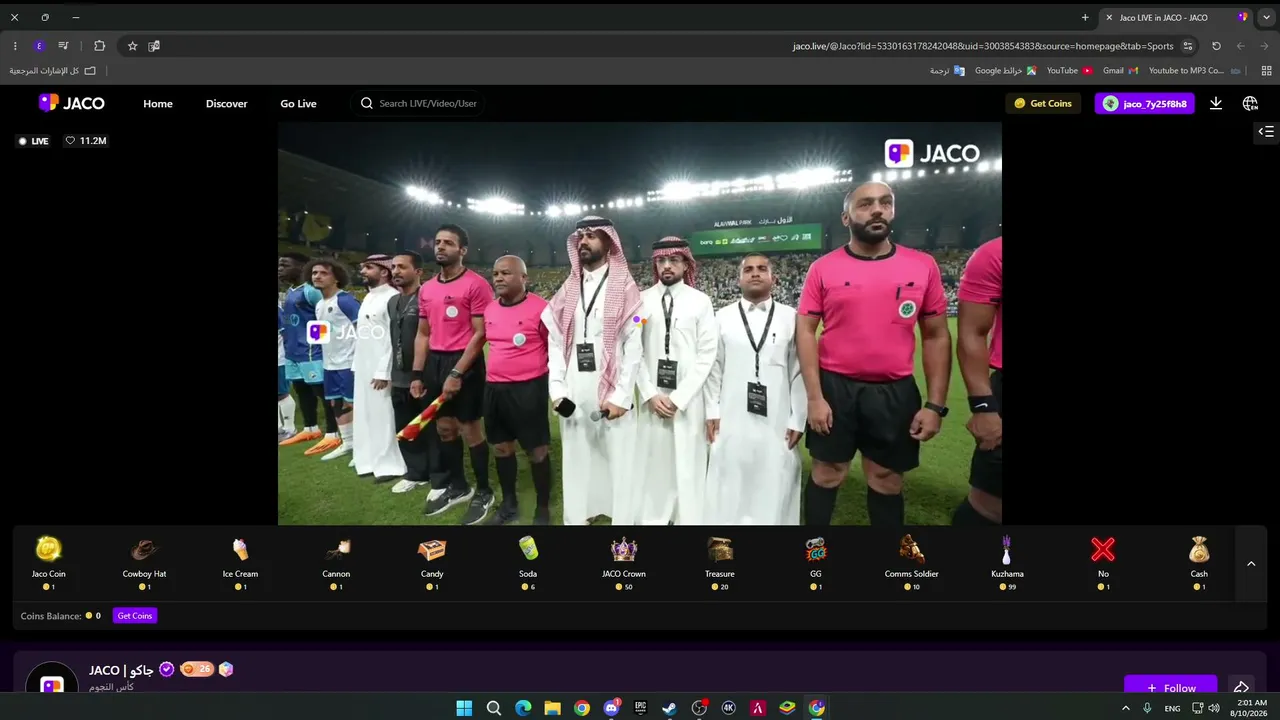This screenshot has height=720, width=1280.
Task: Launch Steam from the taskbar
Action: pos(670,708)
